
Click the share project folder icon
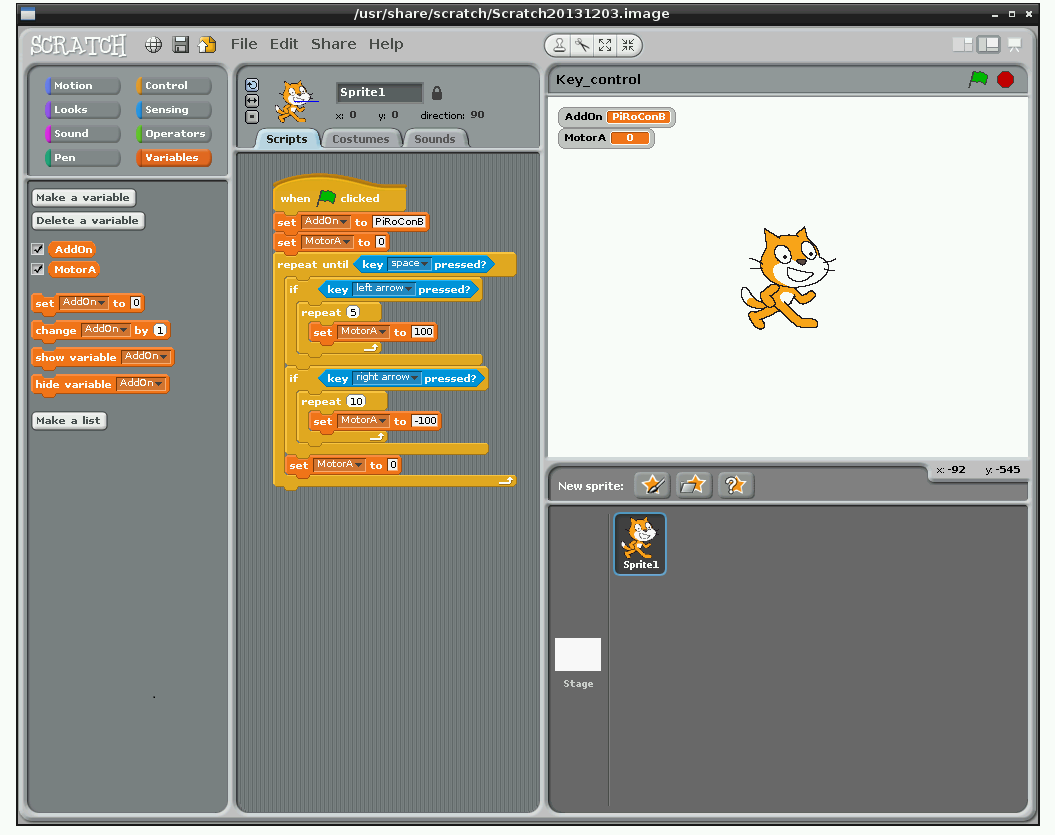click(x=207, y=44)
